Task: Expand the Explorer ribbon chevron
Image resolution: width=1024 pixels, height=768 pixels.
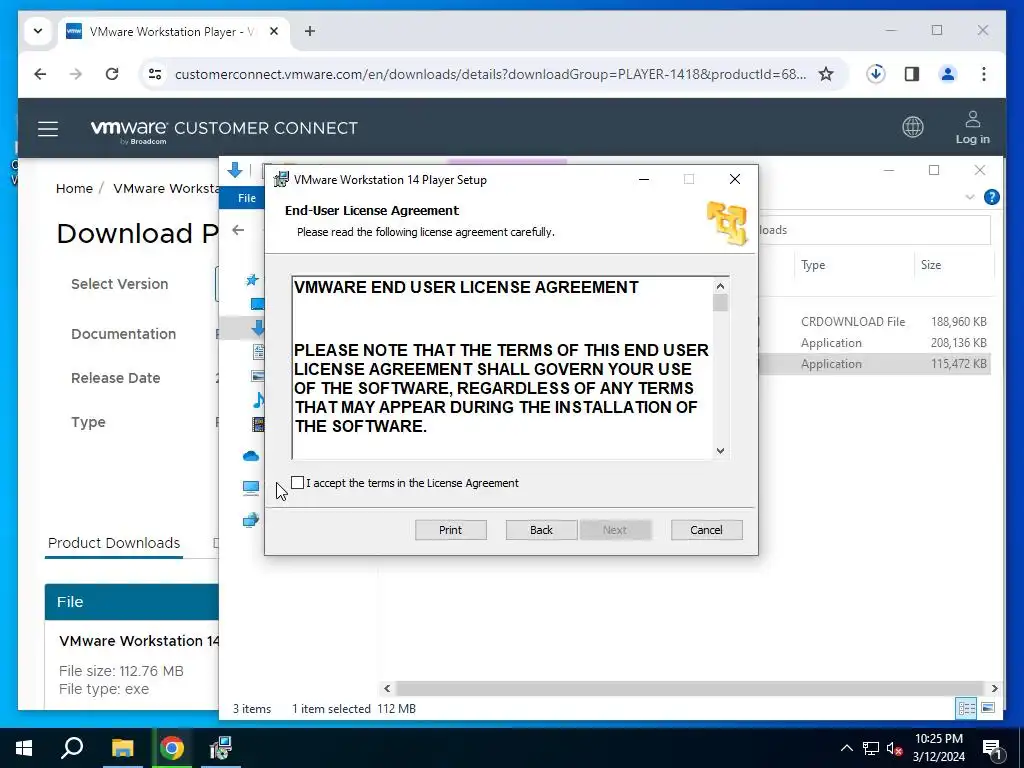Action: (x=970, y=197)
